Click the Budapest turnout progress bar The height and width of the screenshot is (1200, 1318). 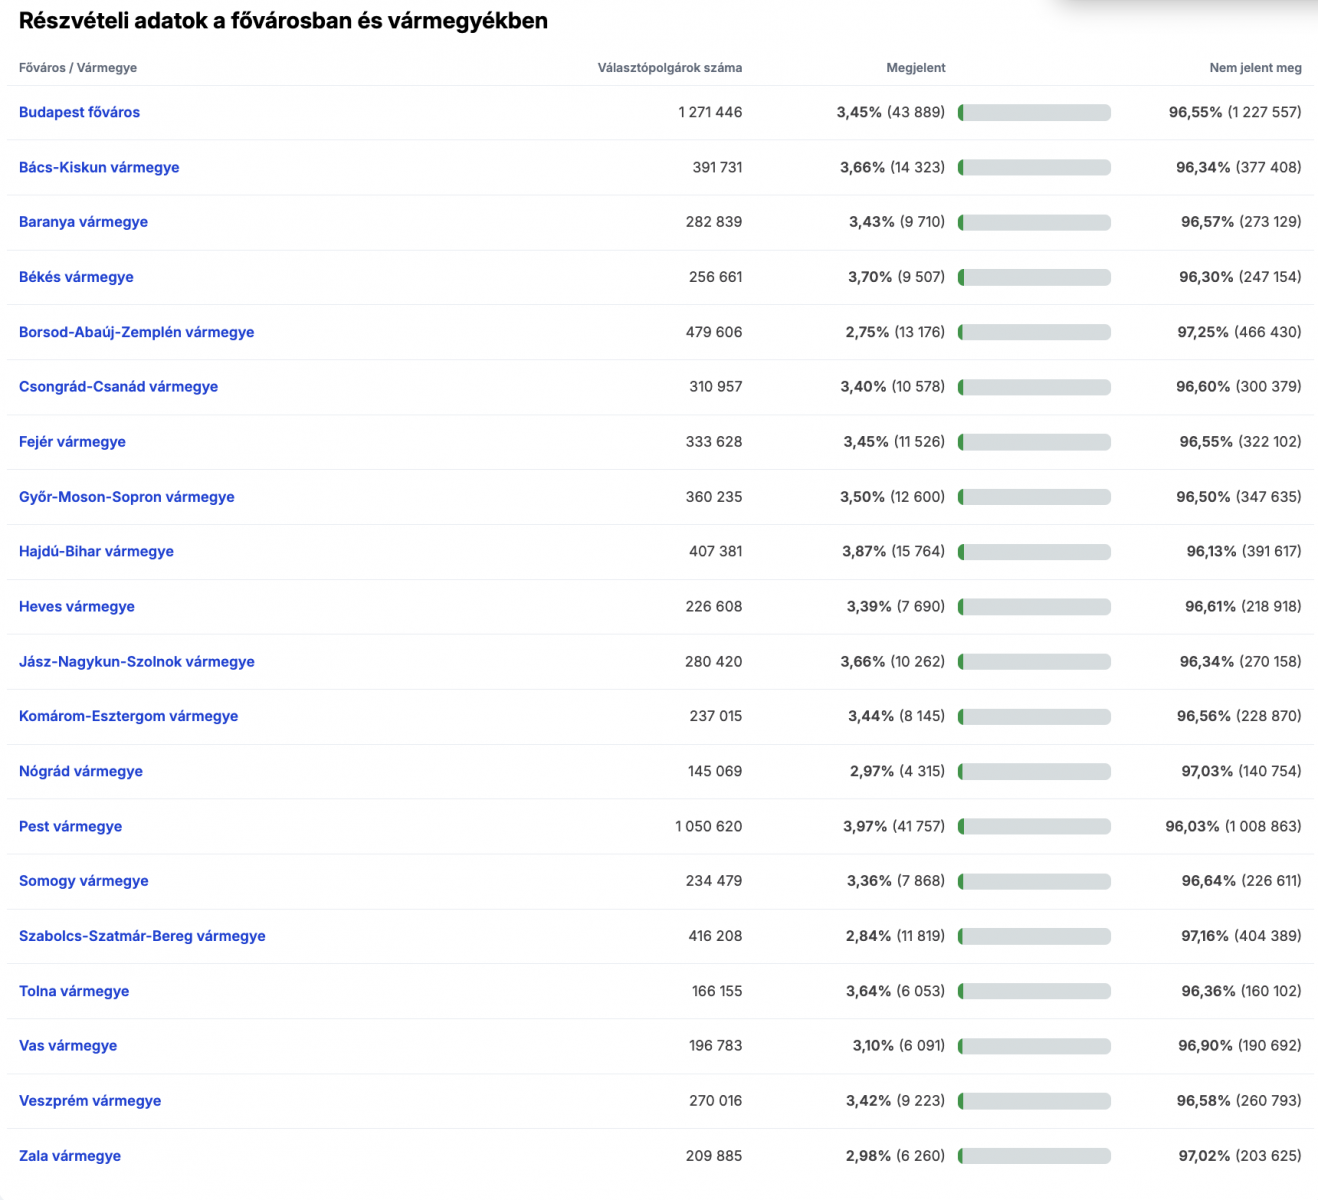[1034, 113]
